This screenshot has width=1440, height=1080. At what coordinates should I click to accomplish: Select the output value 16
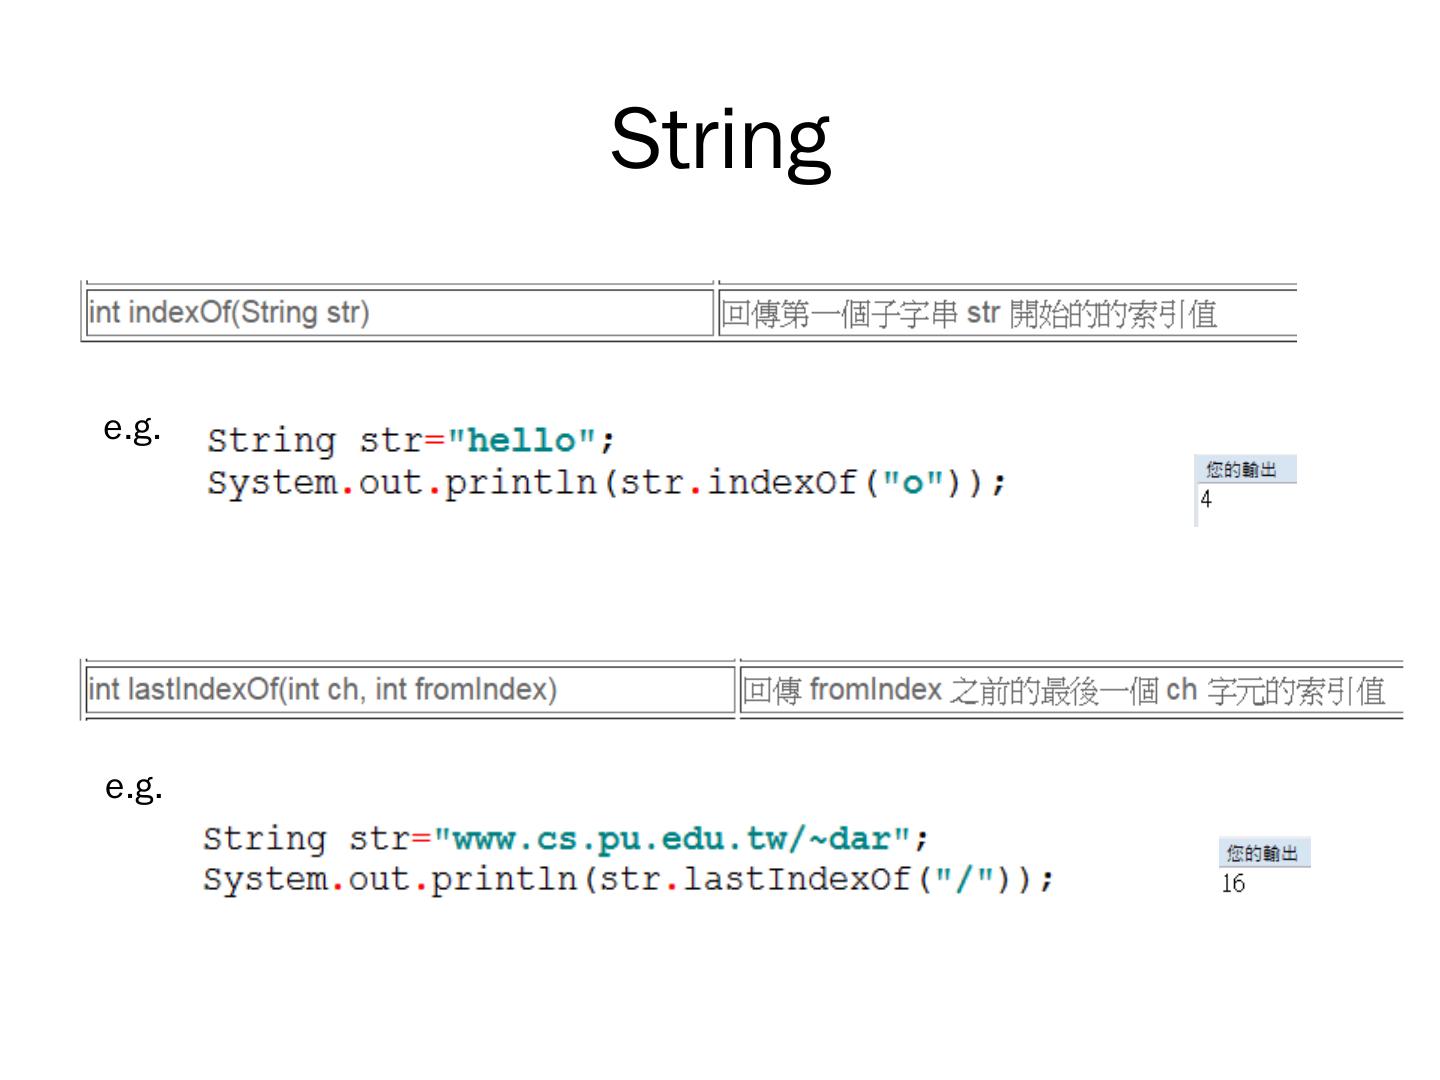1233,883
